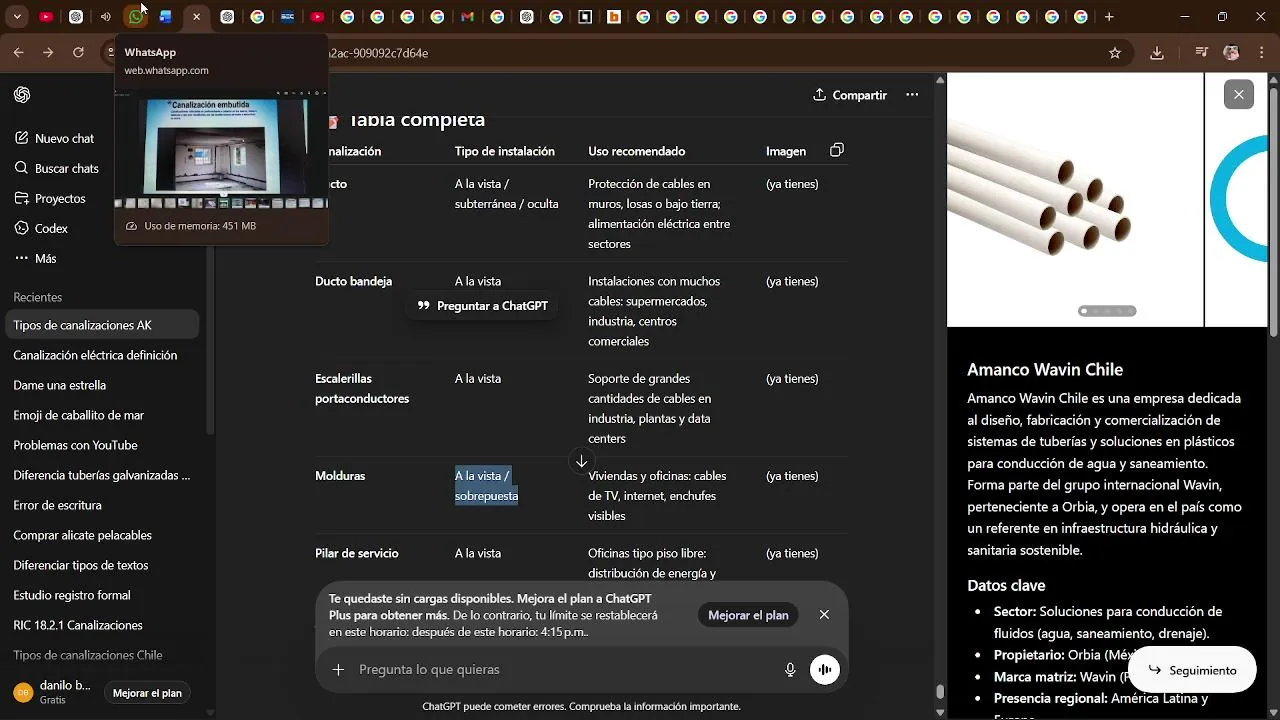Click the microphone dictation icon
1280x720 pixels.
pyautogui.click(x=790, y=670)
